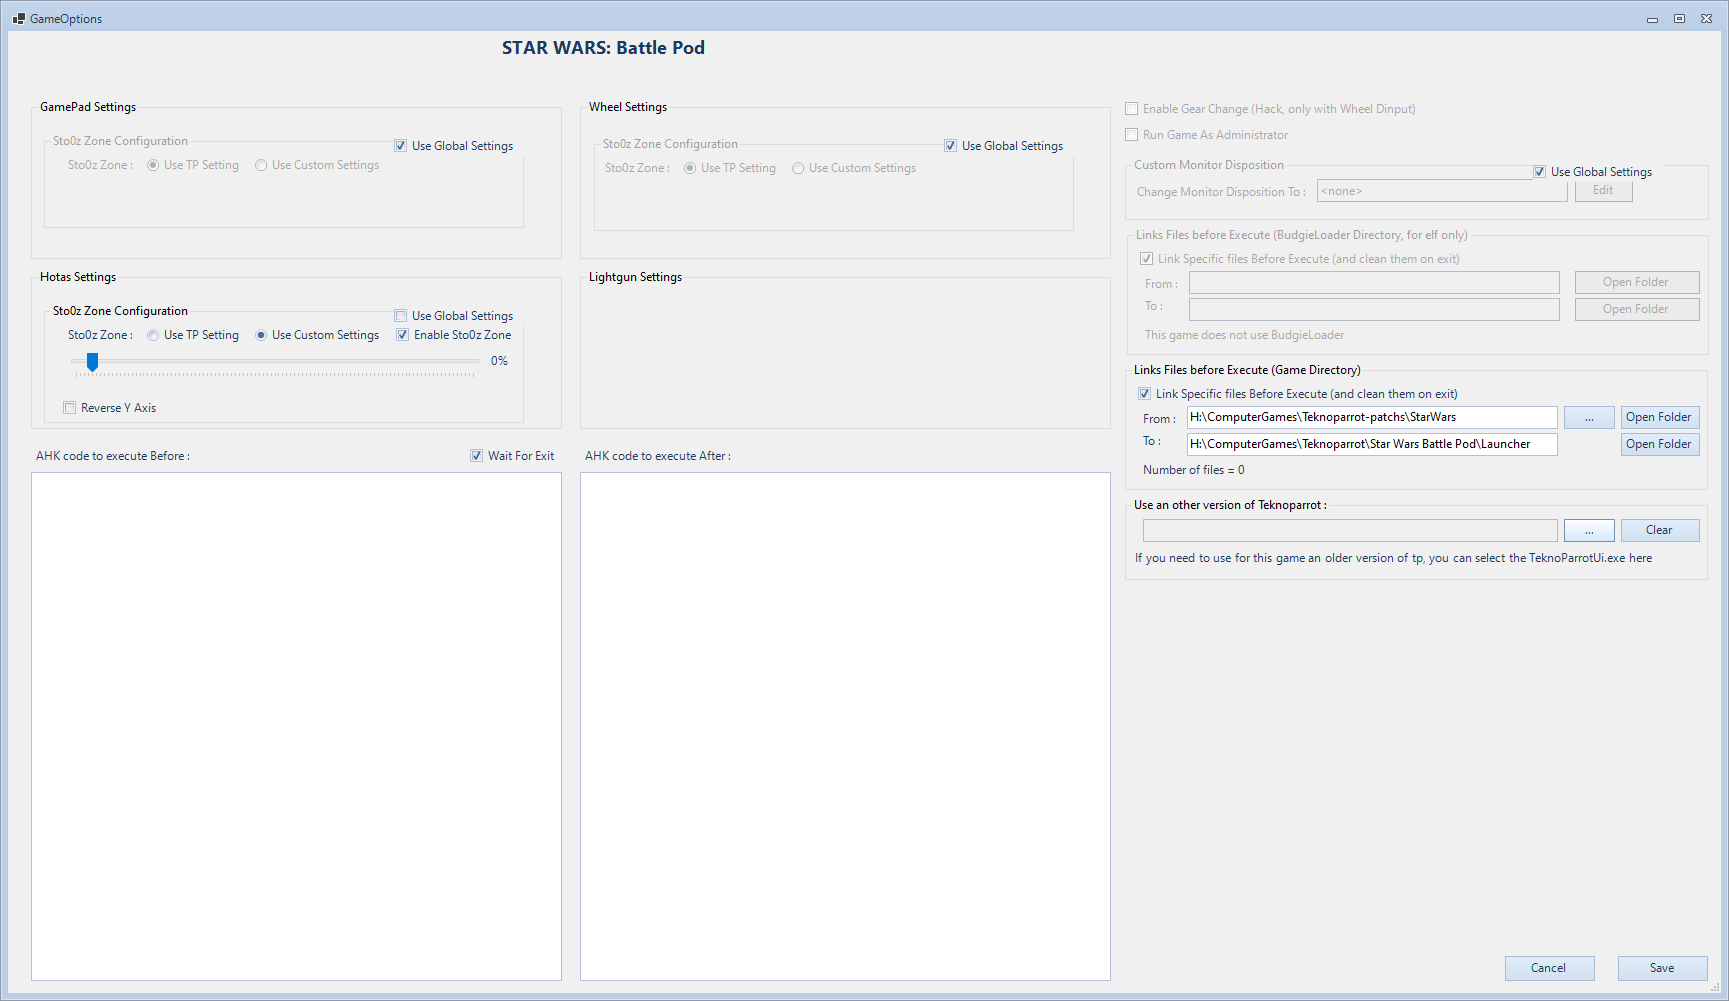Click the 'Number of files = 0' text

(1194, 470)
